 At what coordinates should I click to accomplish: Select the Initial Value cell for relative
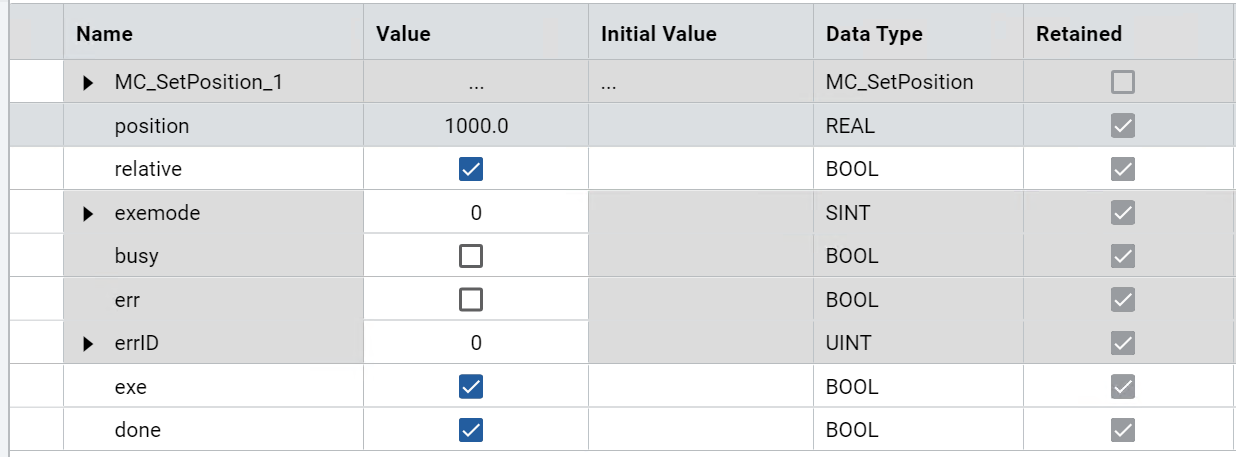(x=700, y=169)
